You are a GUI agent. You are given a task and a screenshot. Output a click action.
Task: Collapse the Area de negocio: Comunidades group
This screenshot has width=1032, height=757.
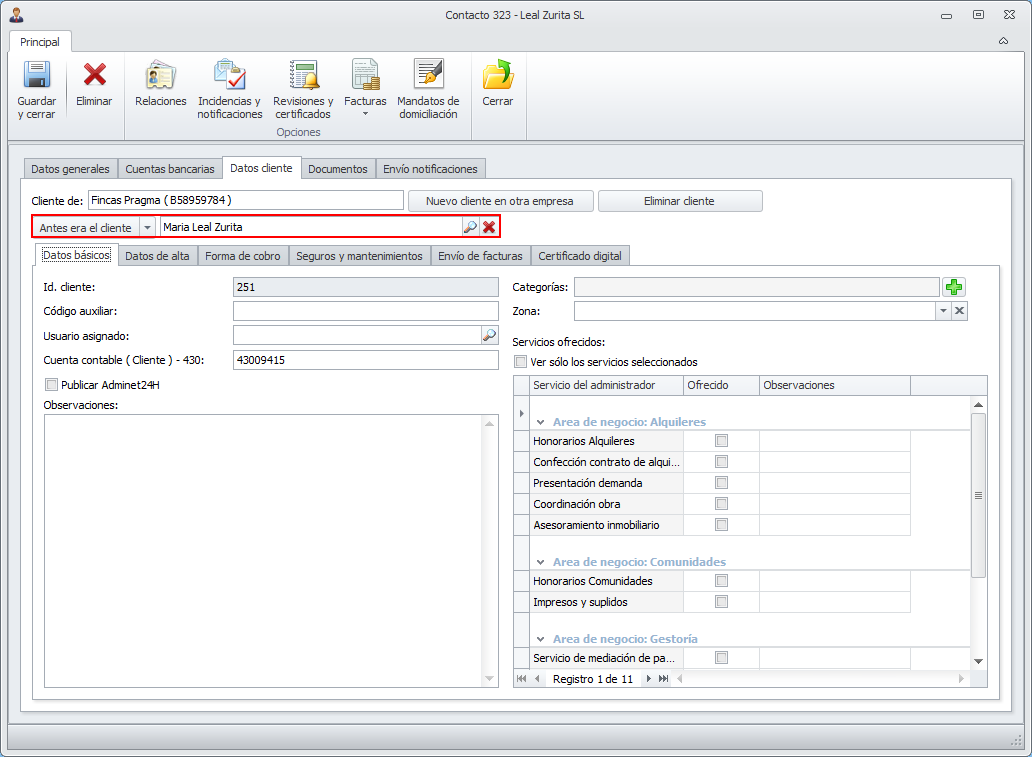(x=540, y=562)
